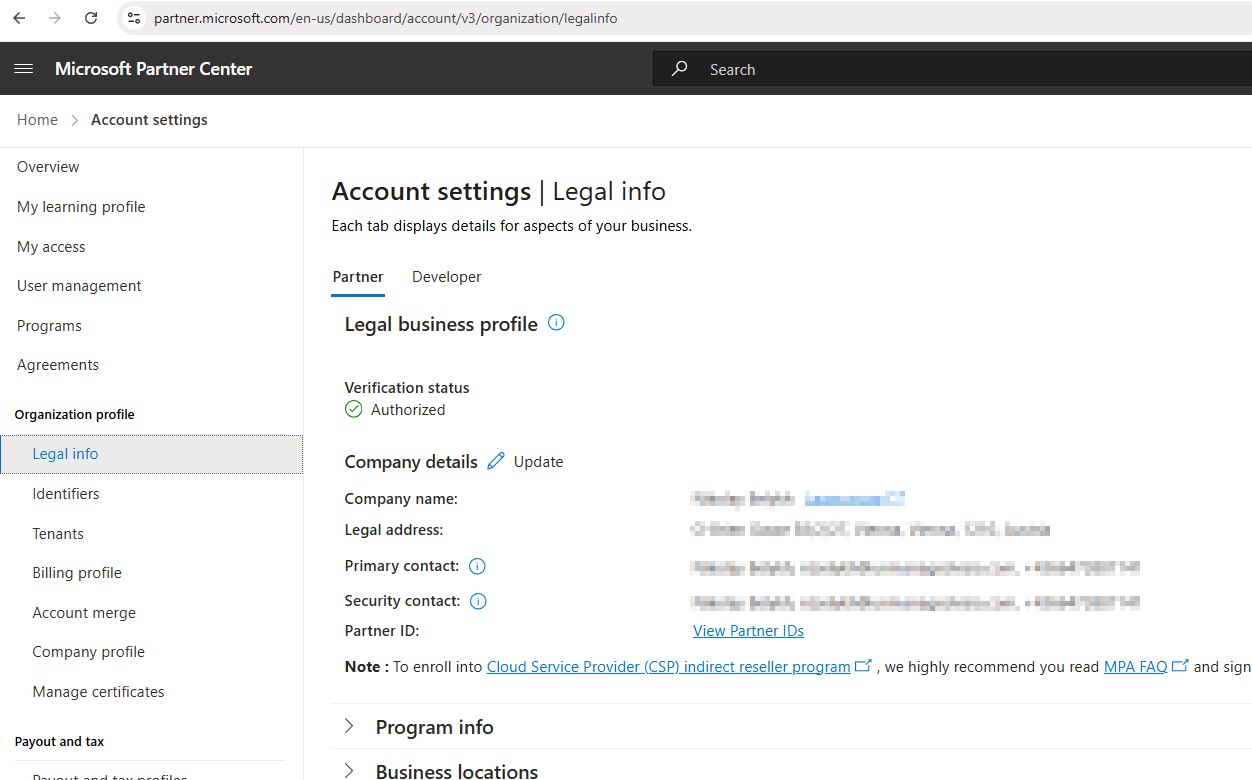Open the View Partner IDs link
The height and width of the screenshot is (780, 1252).
[748, 631]
